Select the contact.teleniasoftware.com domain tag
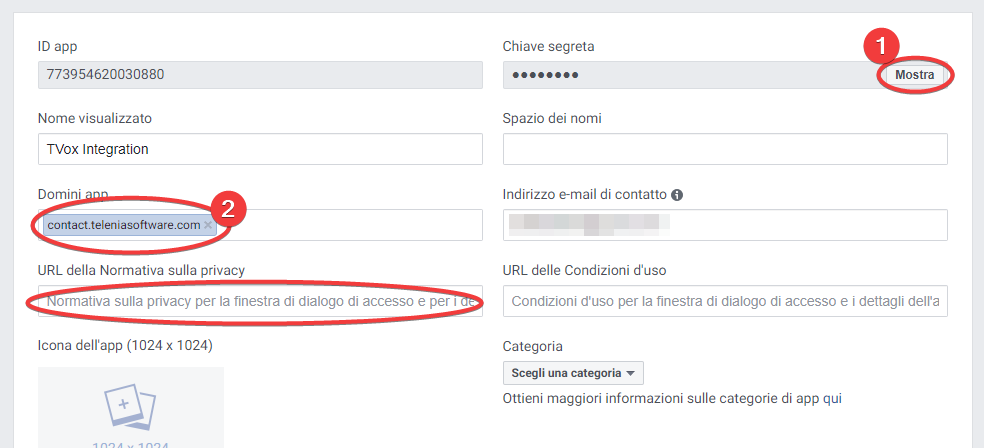The width and height of the screenshot is (984, 448). [x=124, y=225]
